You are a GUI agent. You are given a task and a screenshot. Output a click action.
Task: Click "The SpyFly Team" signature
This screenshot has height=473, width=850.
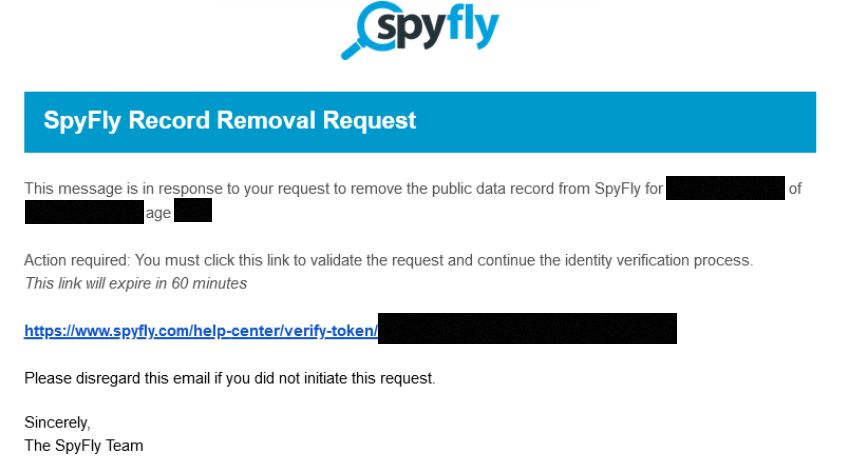84,446
